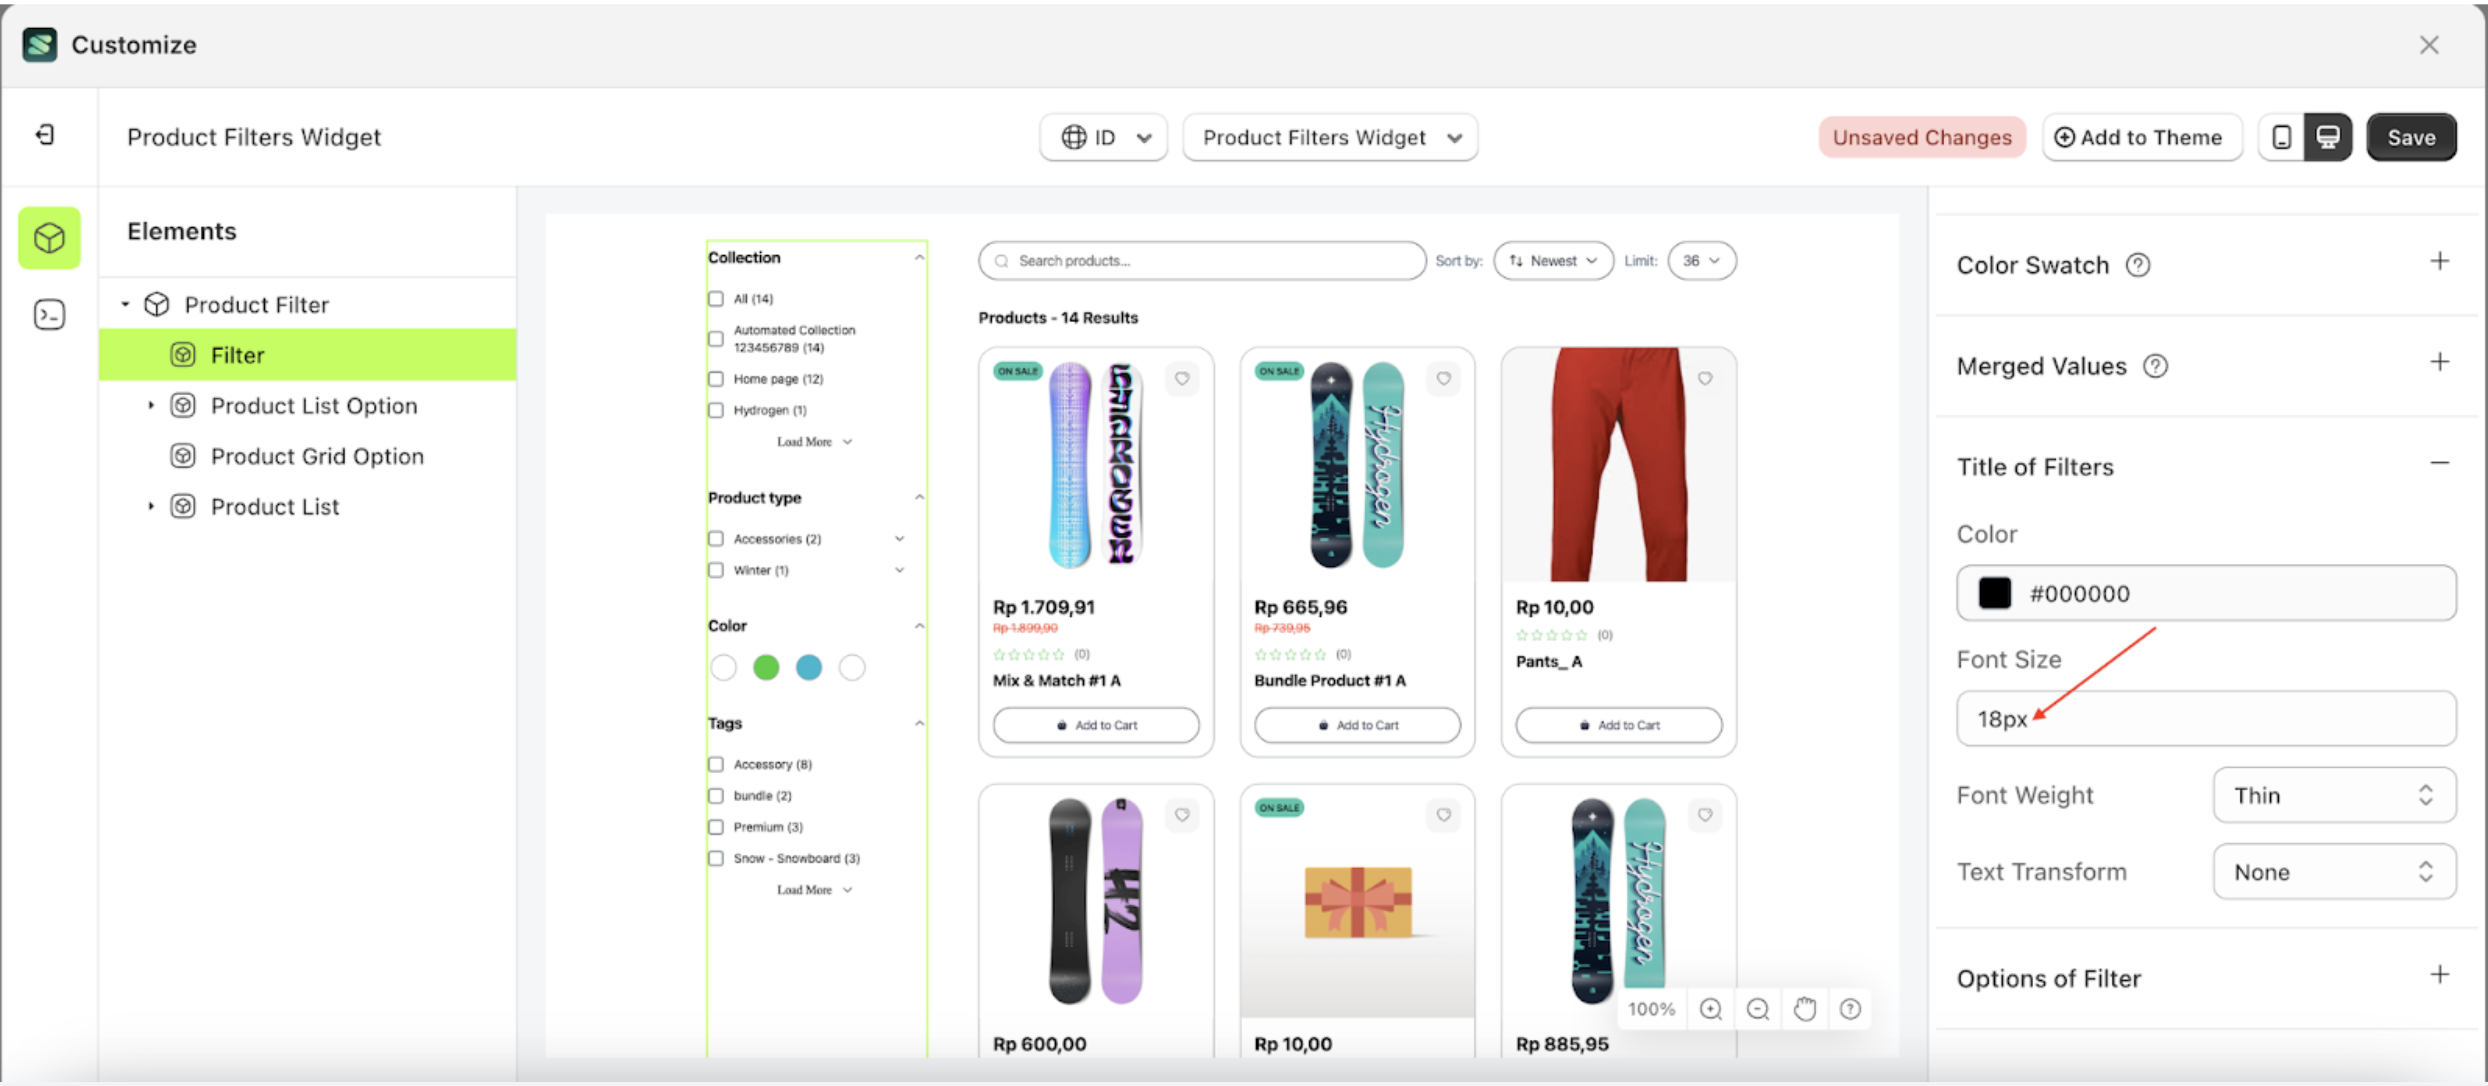Click the black title color swatch
Screen dimensions: 2488x1086
coord(1994,593)
